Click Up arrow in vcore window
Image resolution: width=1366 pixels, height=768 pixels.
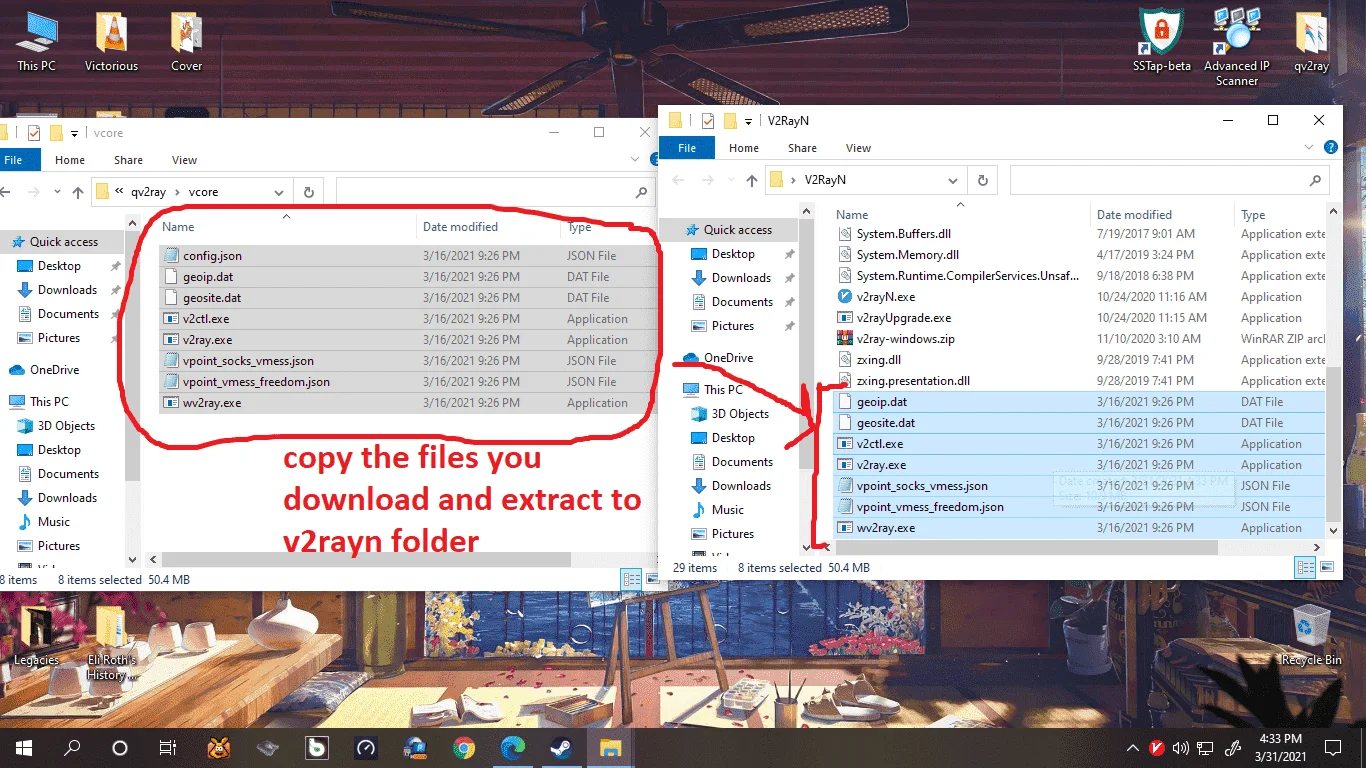coord(78,192)
